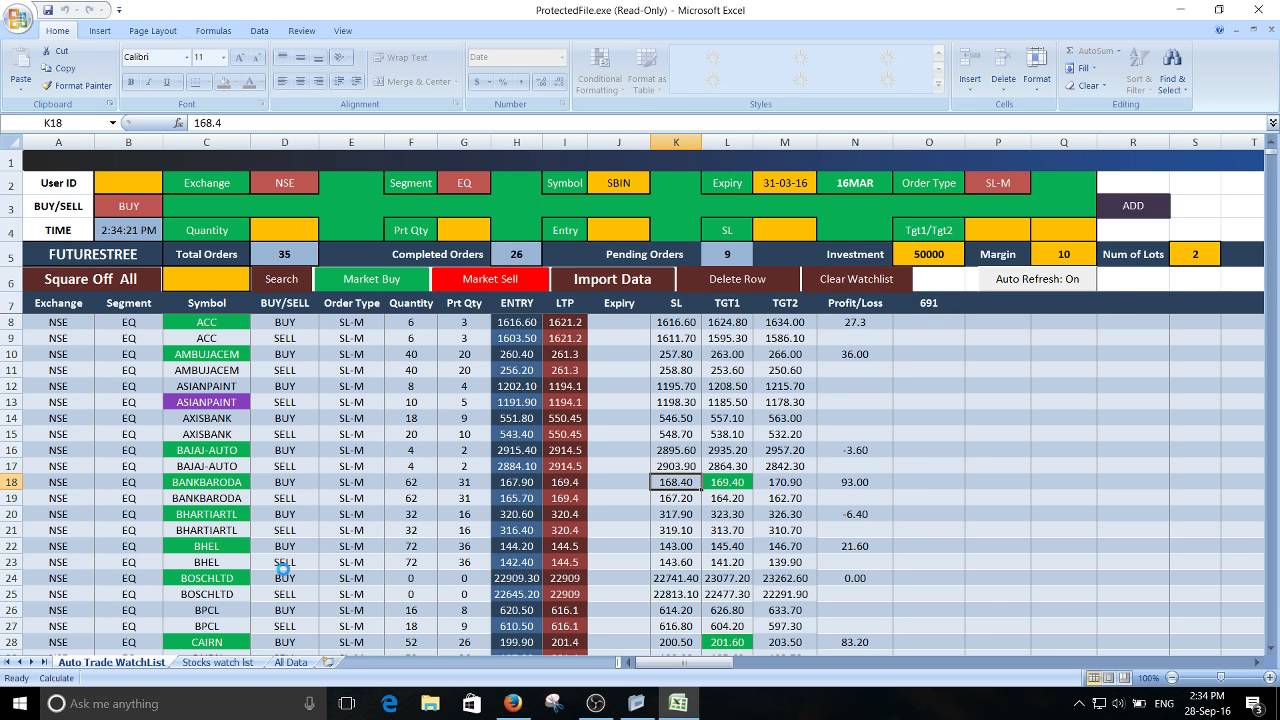Click the Market Buy button
Viewport: 1280px width, 720px height.
pyautogui.click(x=371, y=279)
